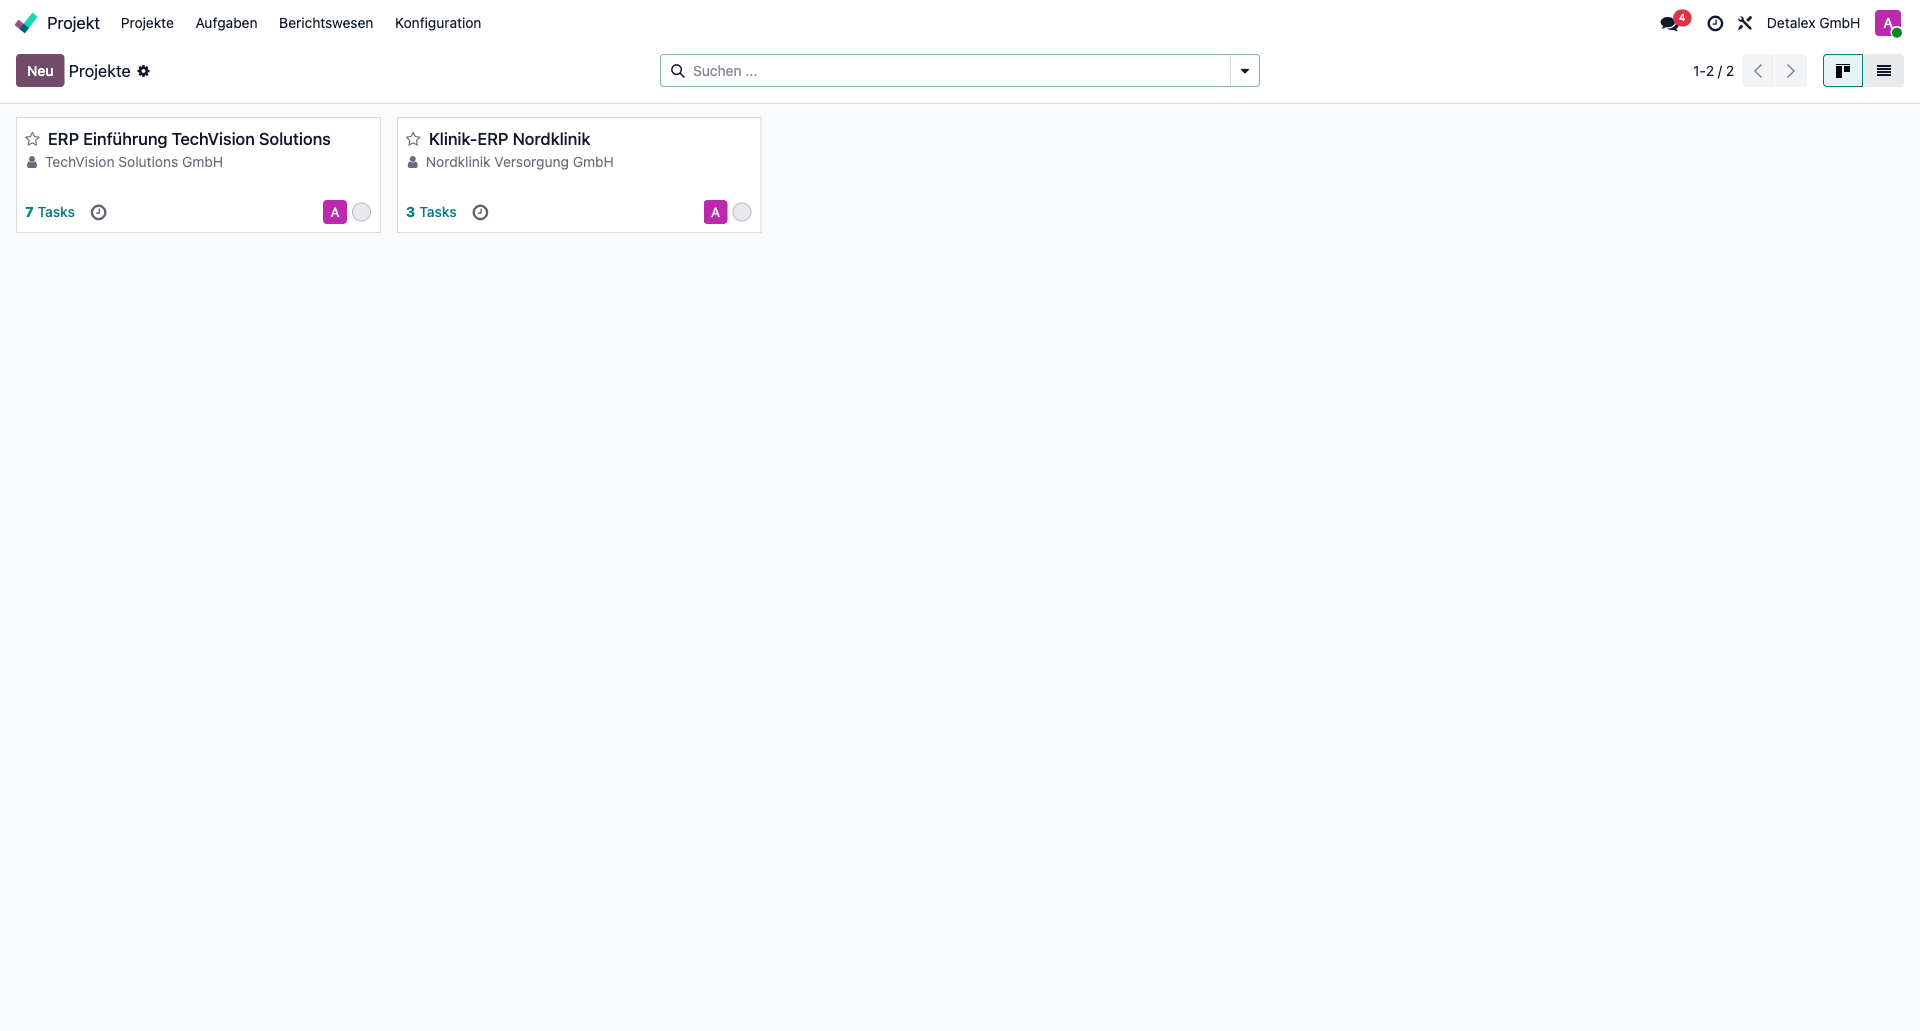This screenshot has width=1920, height=1031.
Task: Open Klinik-ERP Nordklinik project title
Action: (x=509, y=139)
